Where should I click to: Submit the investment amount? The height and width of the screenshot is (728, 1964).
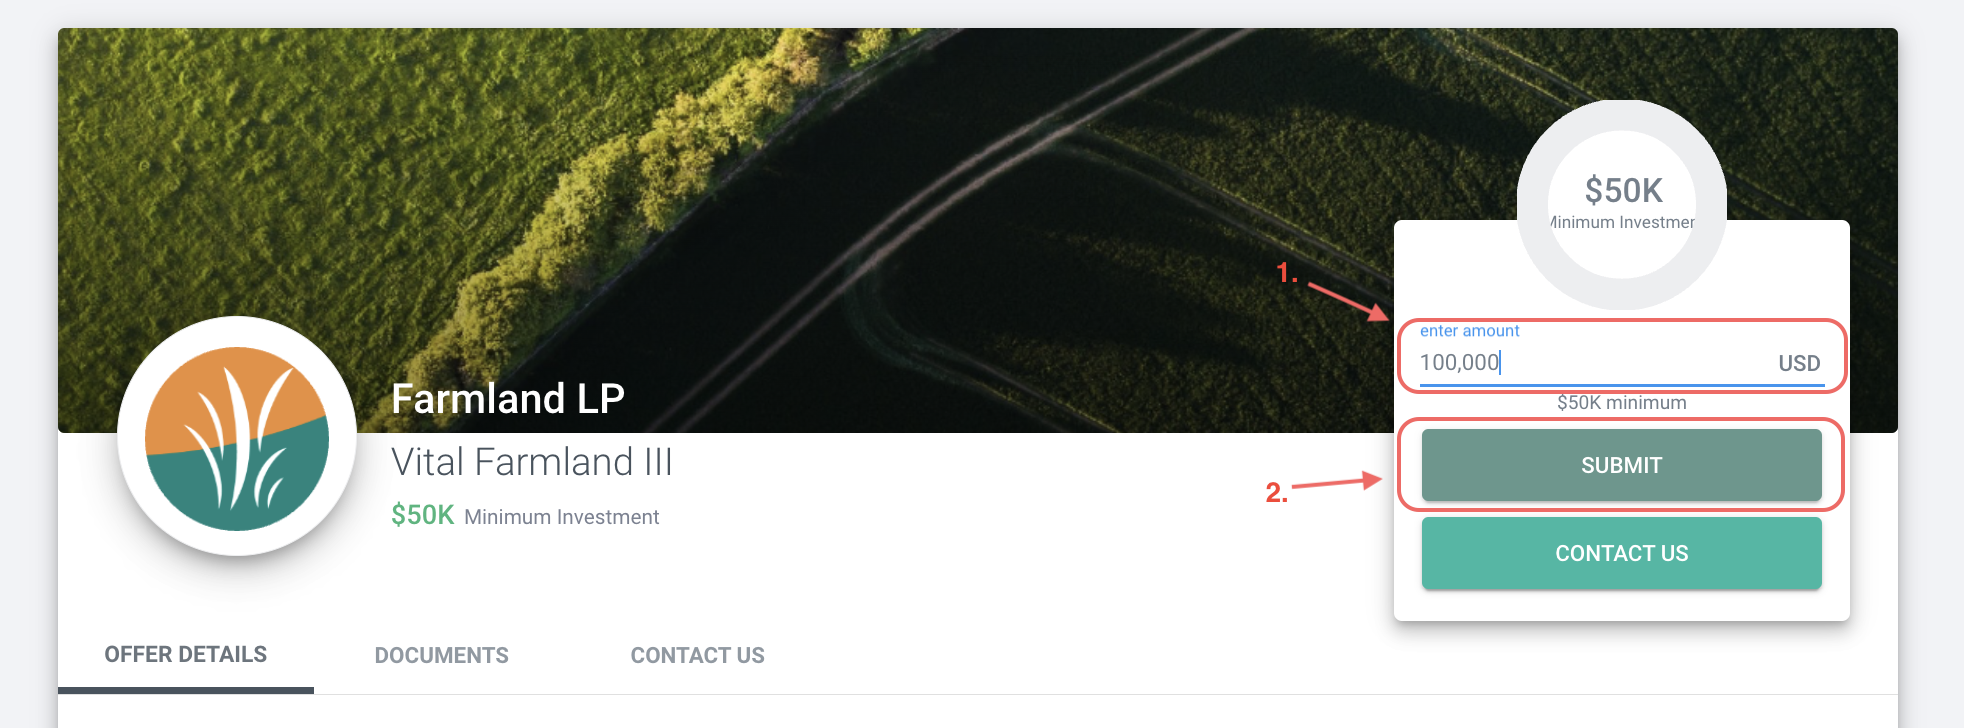coord(1621,465)
